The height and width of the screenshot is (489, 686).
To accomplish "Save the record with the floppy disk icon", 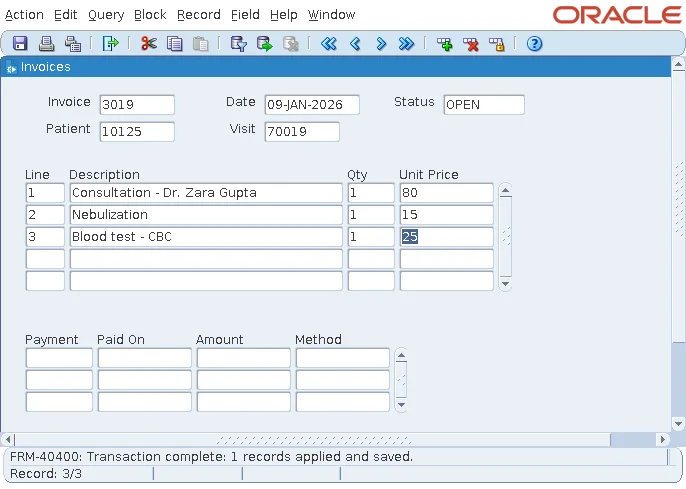I will click(20, 44).
